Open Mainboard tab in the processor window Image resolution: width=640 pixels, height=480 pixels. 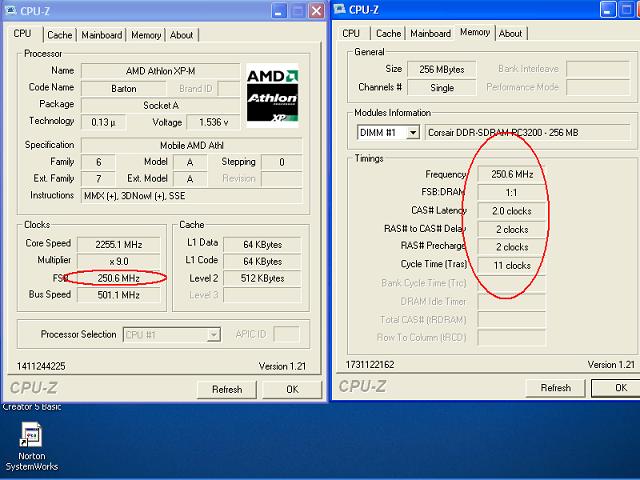(x=102, y=35)
